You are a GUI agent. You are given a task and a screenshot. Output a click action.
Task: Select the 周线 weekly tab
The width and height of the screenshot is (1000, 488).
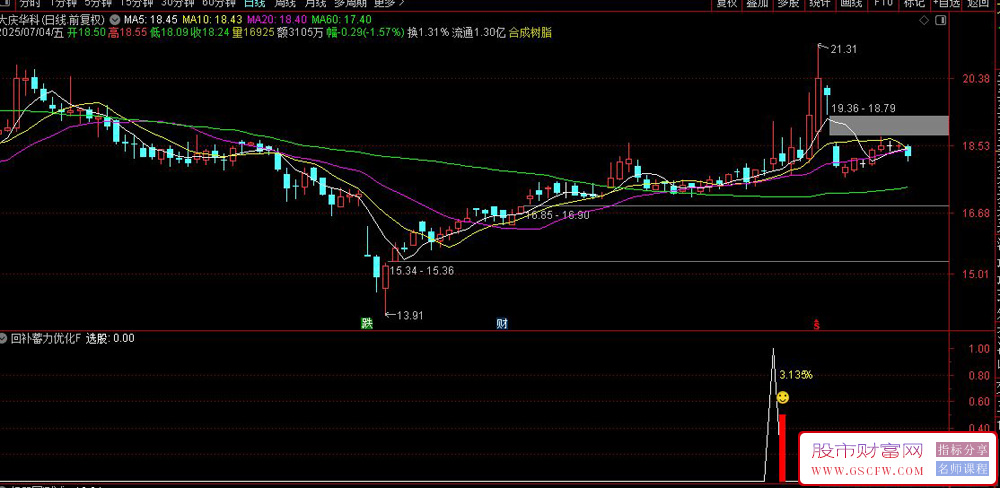tap(285, 3)
